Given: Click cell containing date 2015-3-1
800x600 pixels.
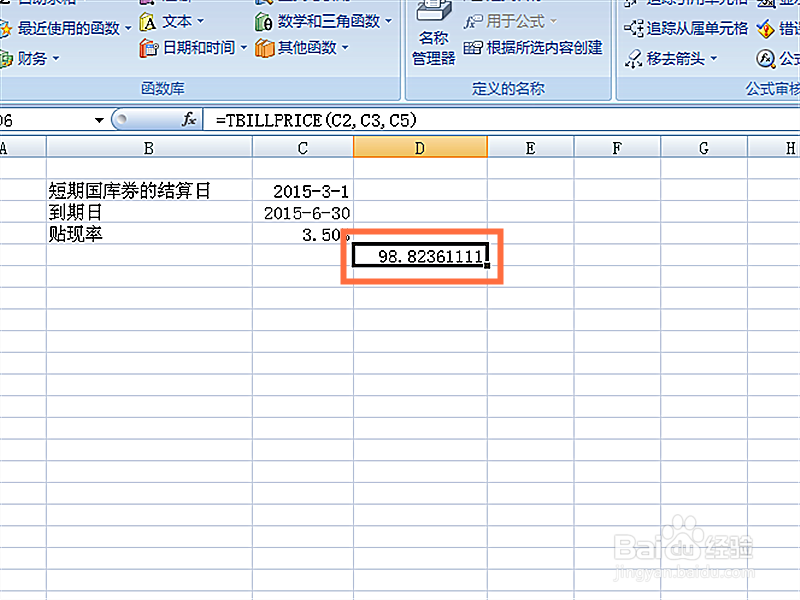Looking at the screenshot, I should point(303,191).
